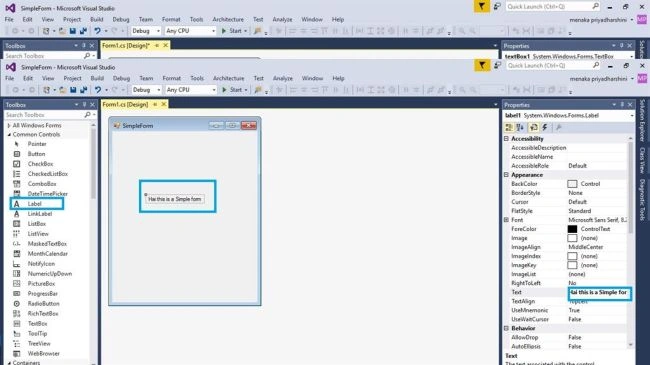650x365 pixels.
Task: Click Find in Files icon in front toolbar
Action: point(258,90)
